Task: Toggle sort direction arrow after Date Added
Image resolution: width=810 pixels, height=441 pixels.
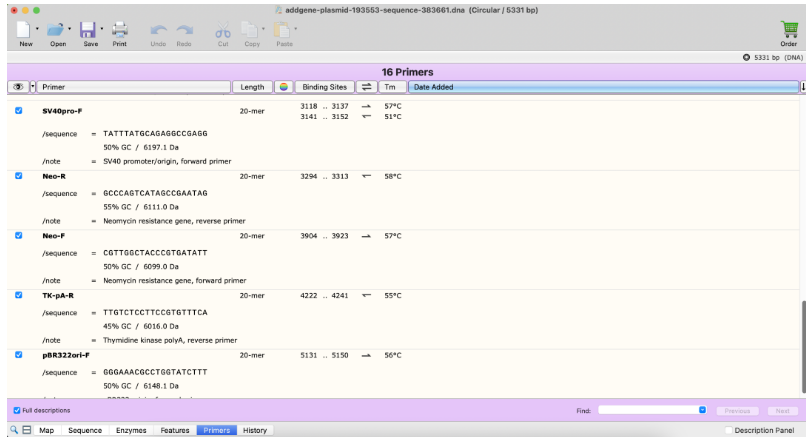Action: 803,87
